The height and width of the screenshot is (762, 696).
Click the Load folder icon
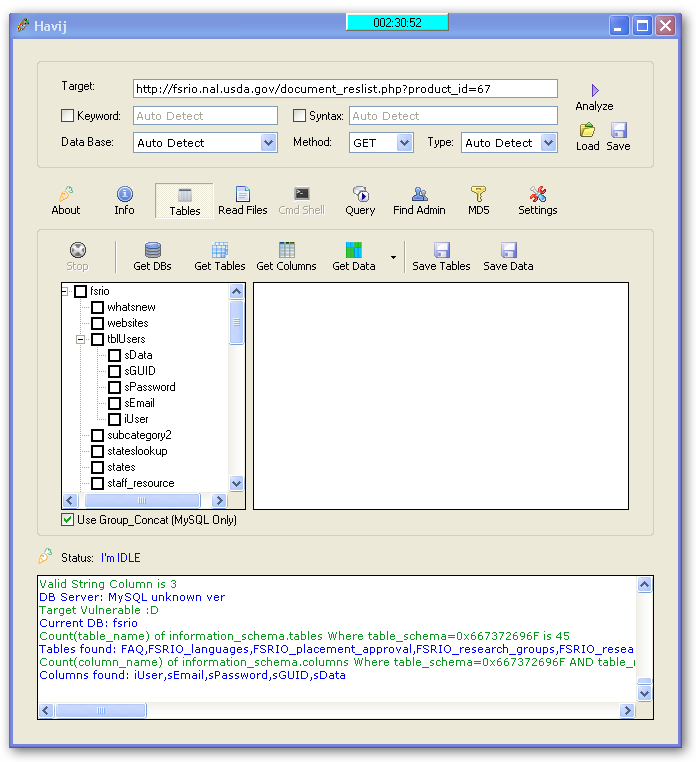(588, 130)
